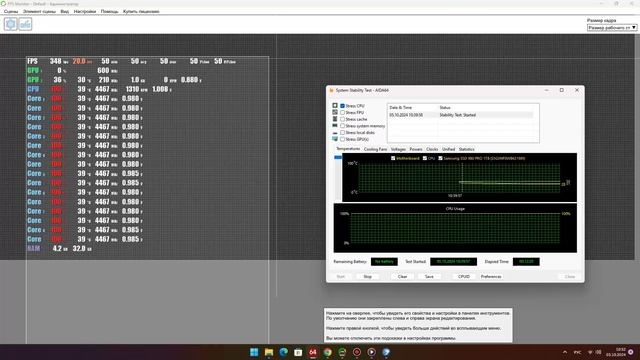Switch to the Unified tab

[x=449, y=149]
